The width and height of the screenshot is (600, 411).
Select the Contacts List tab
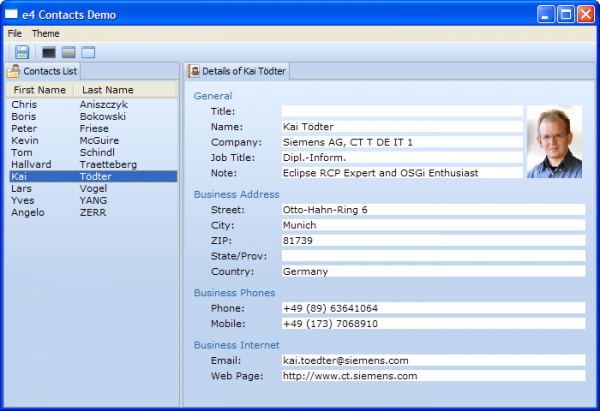pyautogui.click(x=43, y=71)
